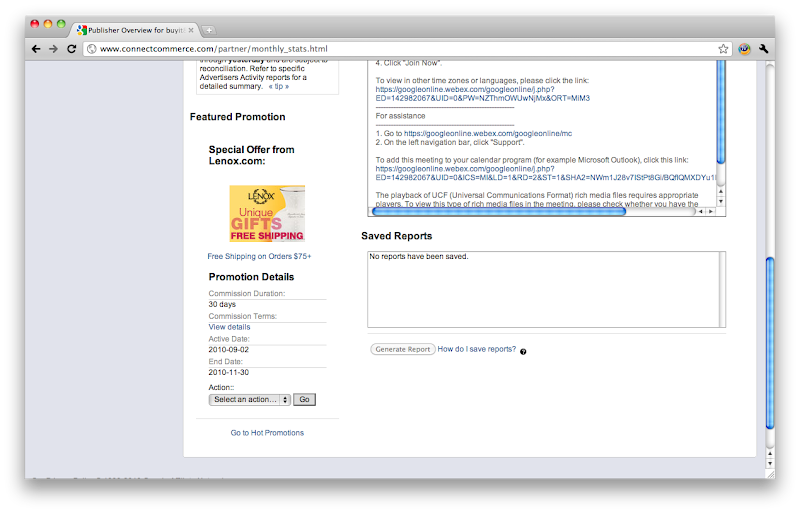Image resolution: width=800 pixels, height=513 pixels.
Task: Click the browser Forward arrow
Action: 54,49
